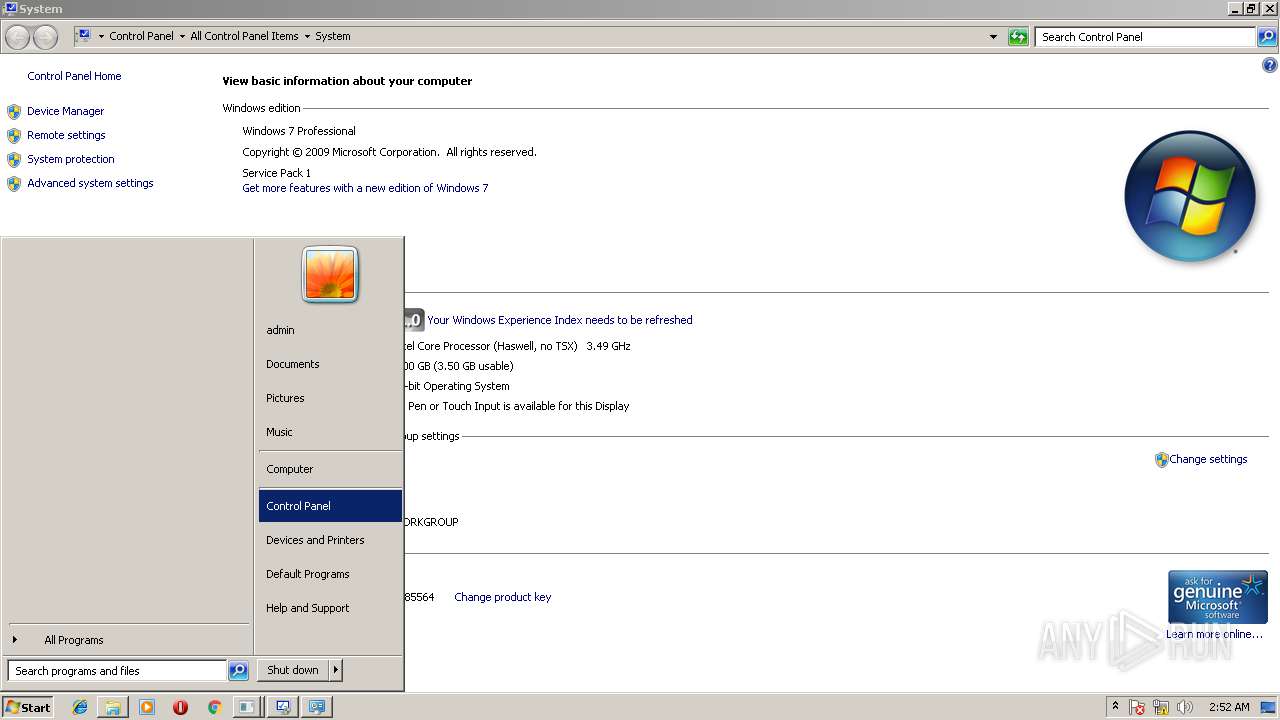Screen dimensions: 1280x720
Task: Expand the dropdown arrow before Control Panel breadcrumb
Action: tap(101, 36)
